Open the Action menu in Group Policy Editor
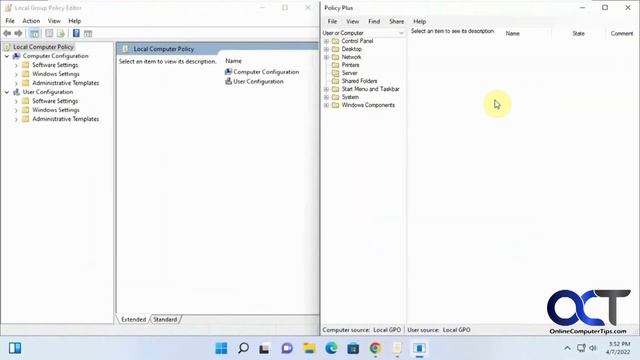Screen dimensions: 640x360 point(31,21)
